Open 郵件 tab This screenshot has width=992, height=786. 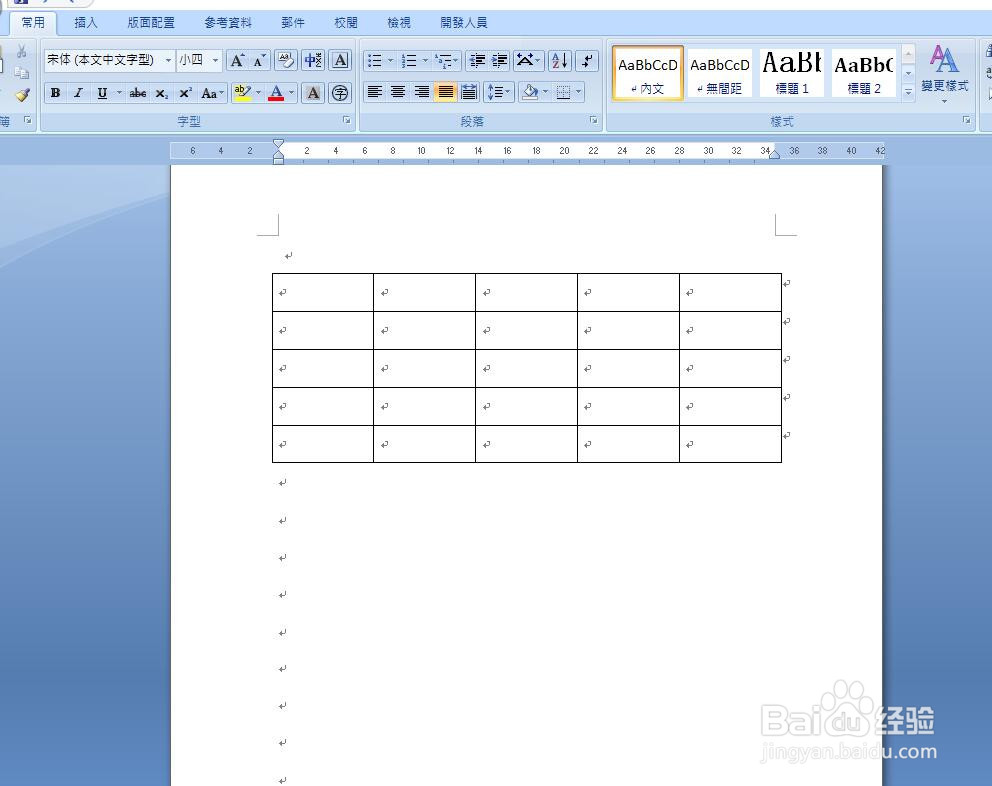click(x=293, y=23)
